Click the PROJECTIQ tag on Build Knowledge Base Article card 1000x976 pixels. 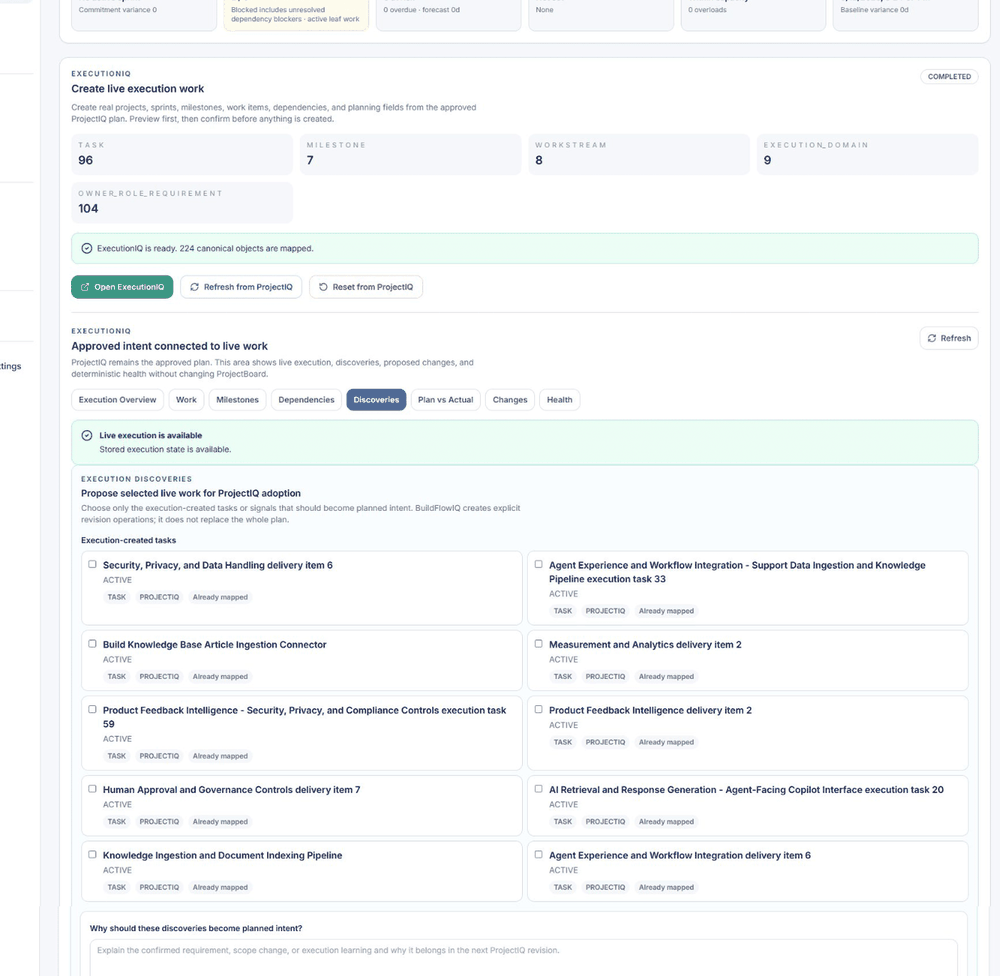coord(159,676)
